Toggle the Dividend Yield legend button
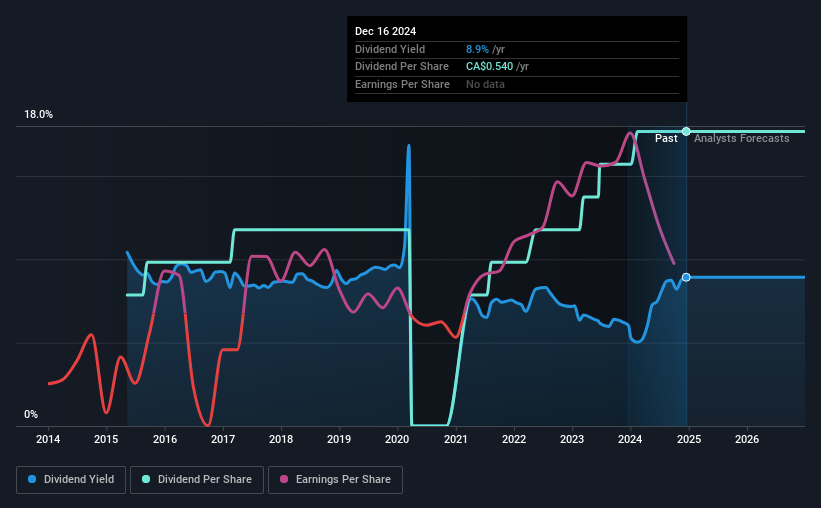 [71, 480]
